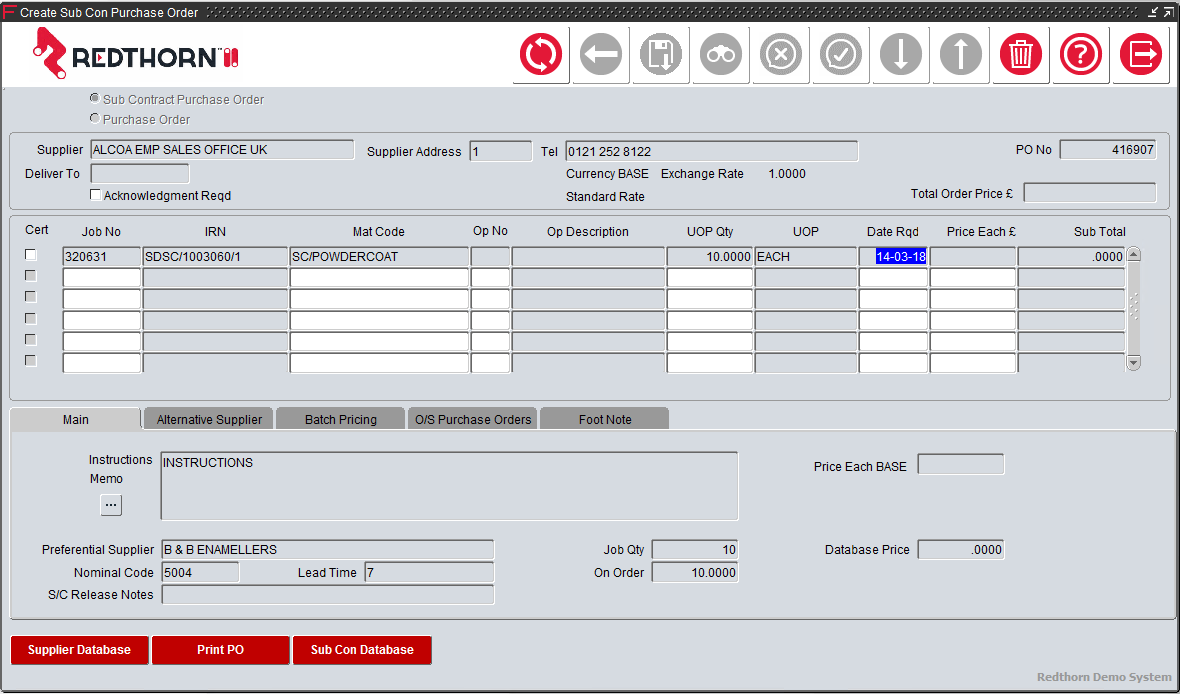This screenshot has height=694, width=1180.
Task: Click the cancel (X) toolbar icon
Action: point(780,55)
